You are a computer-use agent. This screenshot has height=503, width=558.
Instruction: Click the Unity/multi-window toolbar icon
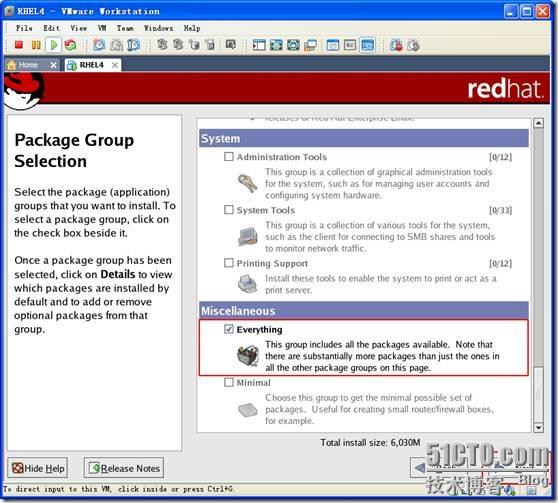tap(310, 45)
